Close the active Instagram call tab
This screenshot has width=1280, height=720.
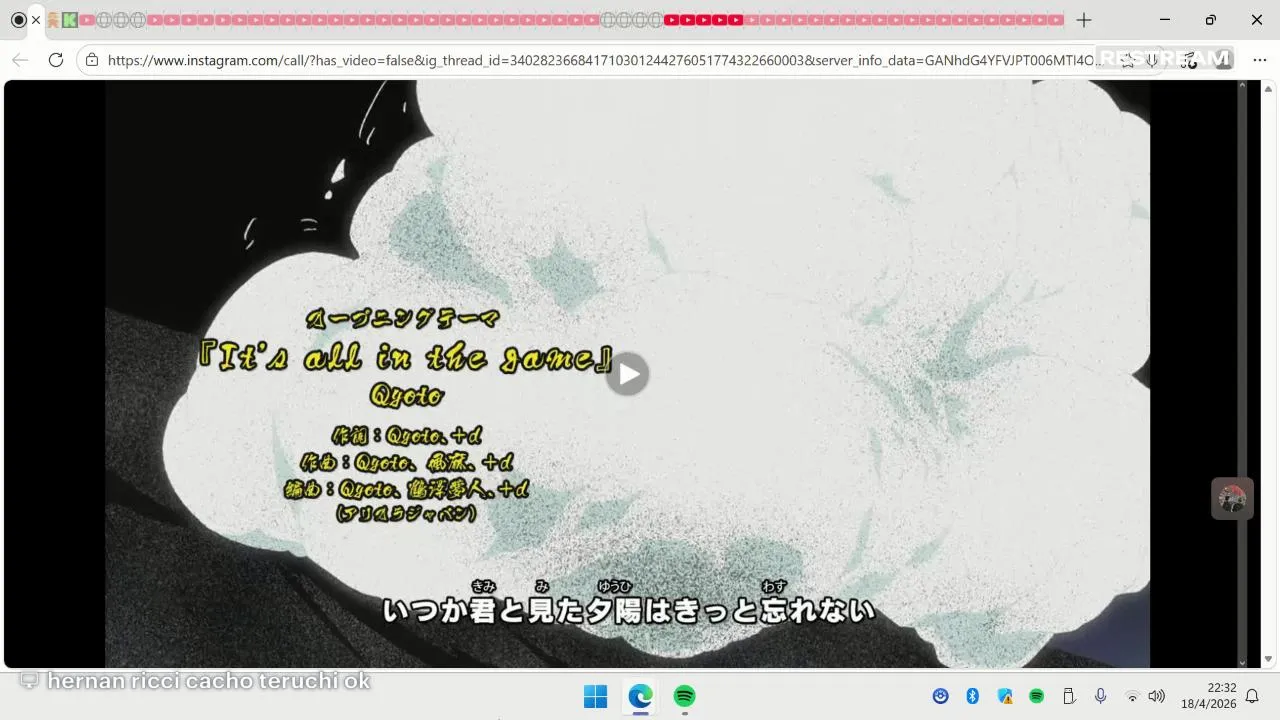point(36,20)
